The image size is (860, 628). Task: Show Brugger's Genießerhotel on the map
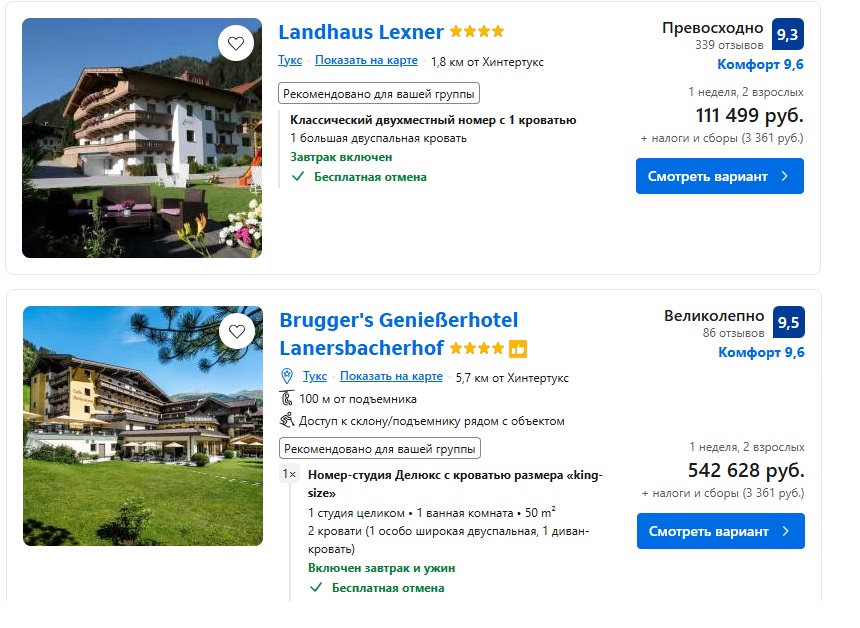click(x=391, y=376)
